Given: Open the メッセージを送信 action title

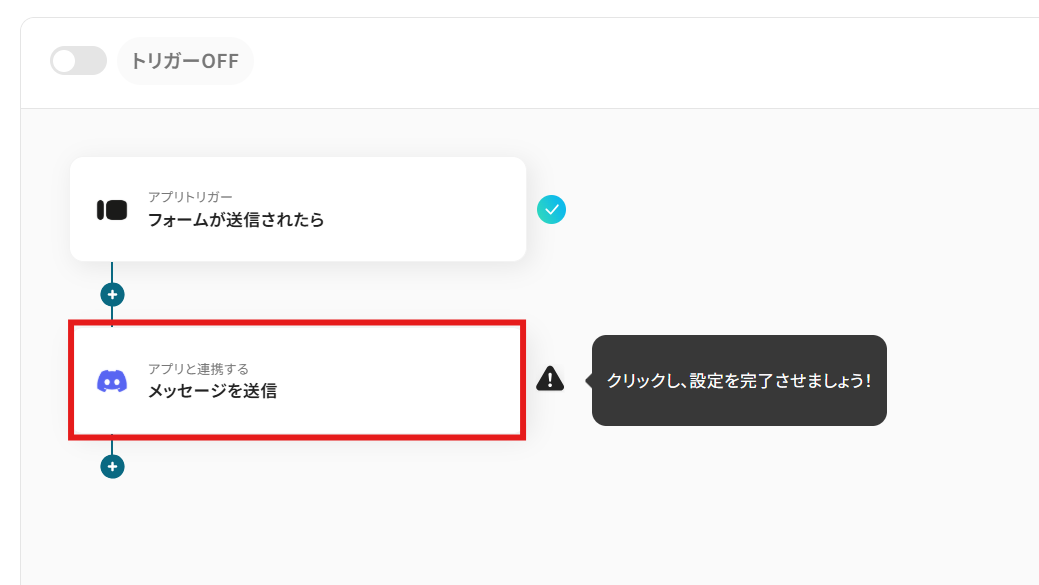Looking at the screenshot, I should tap(212, 391).
